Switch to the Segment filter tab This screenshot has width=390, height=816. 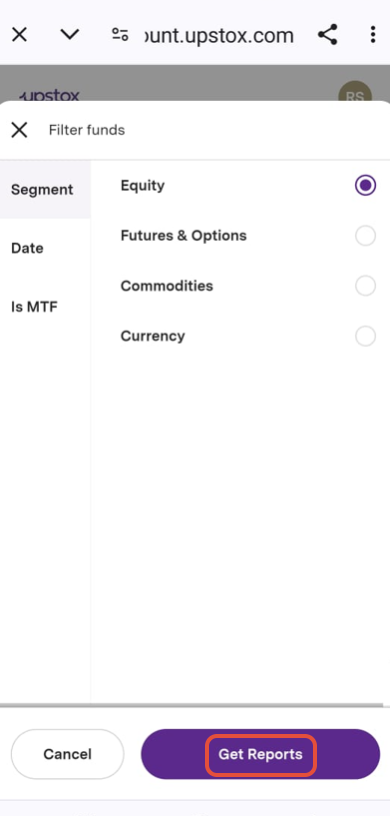click(45, 189)
